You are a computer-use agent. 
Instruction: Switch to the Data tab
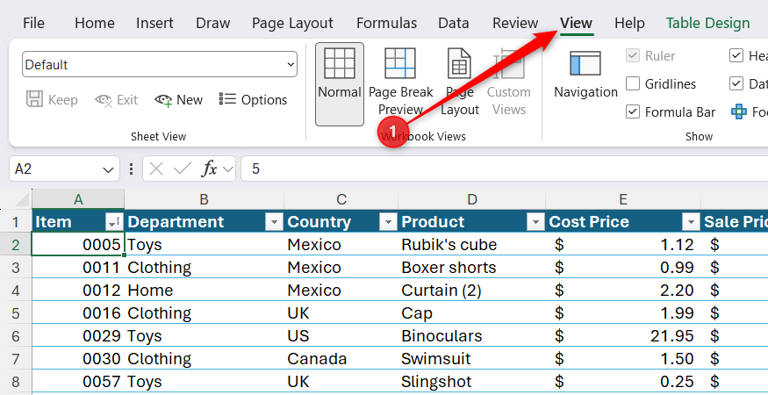click(454, 23)
